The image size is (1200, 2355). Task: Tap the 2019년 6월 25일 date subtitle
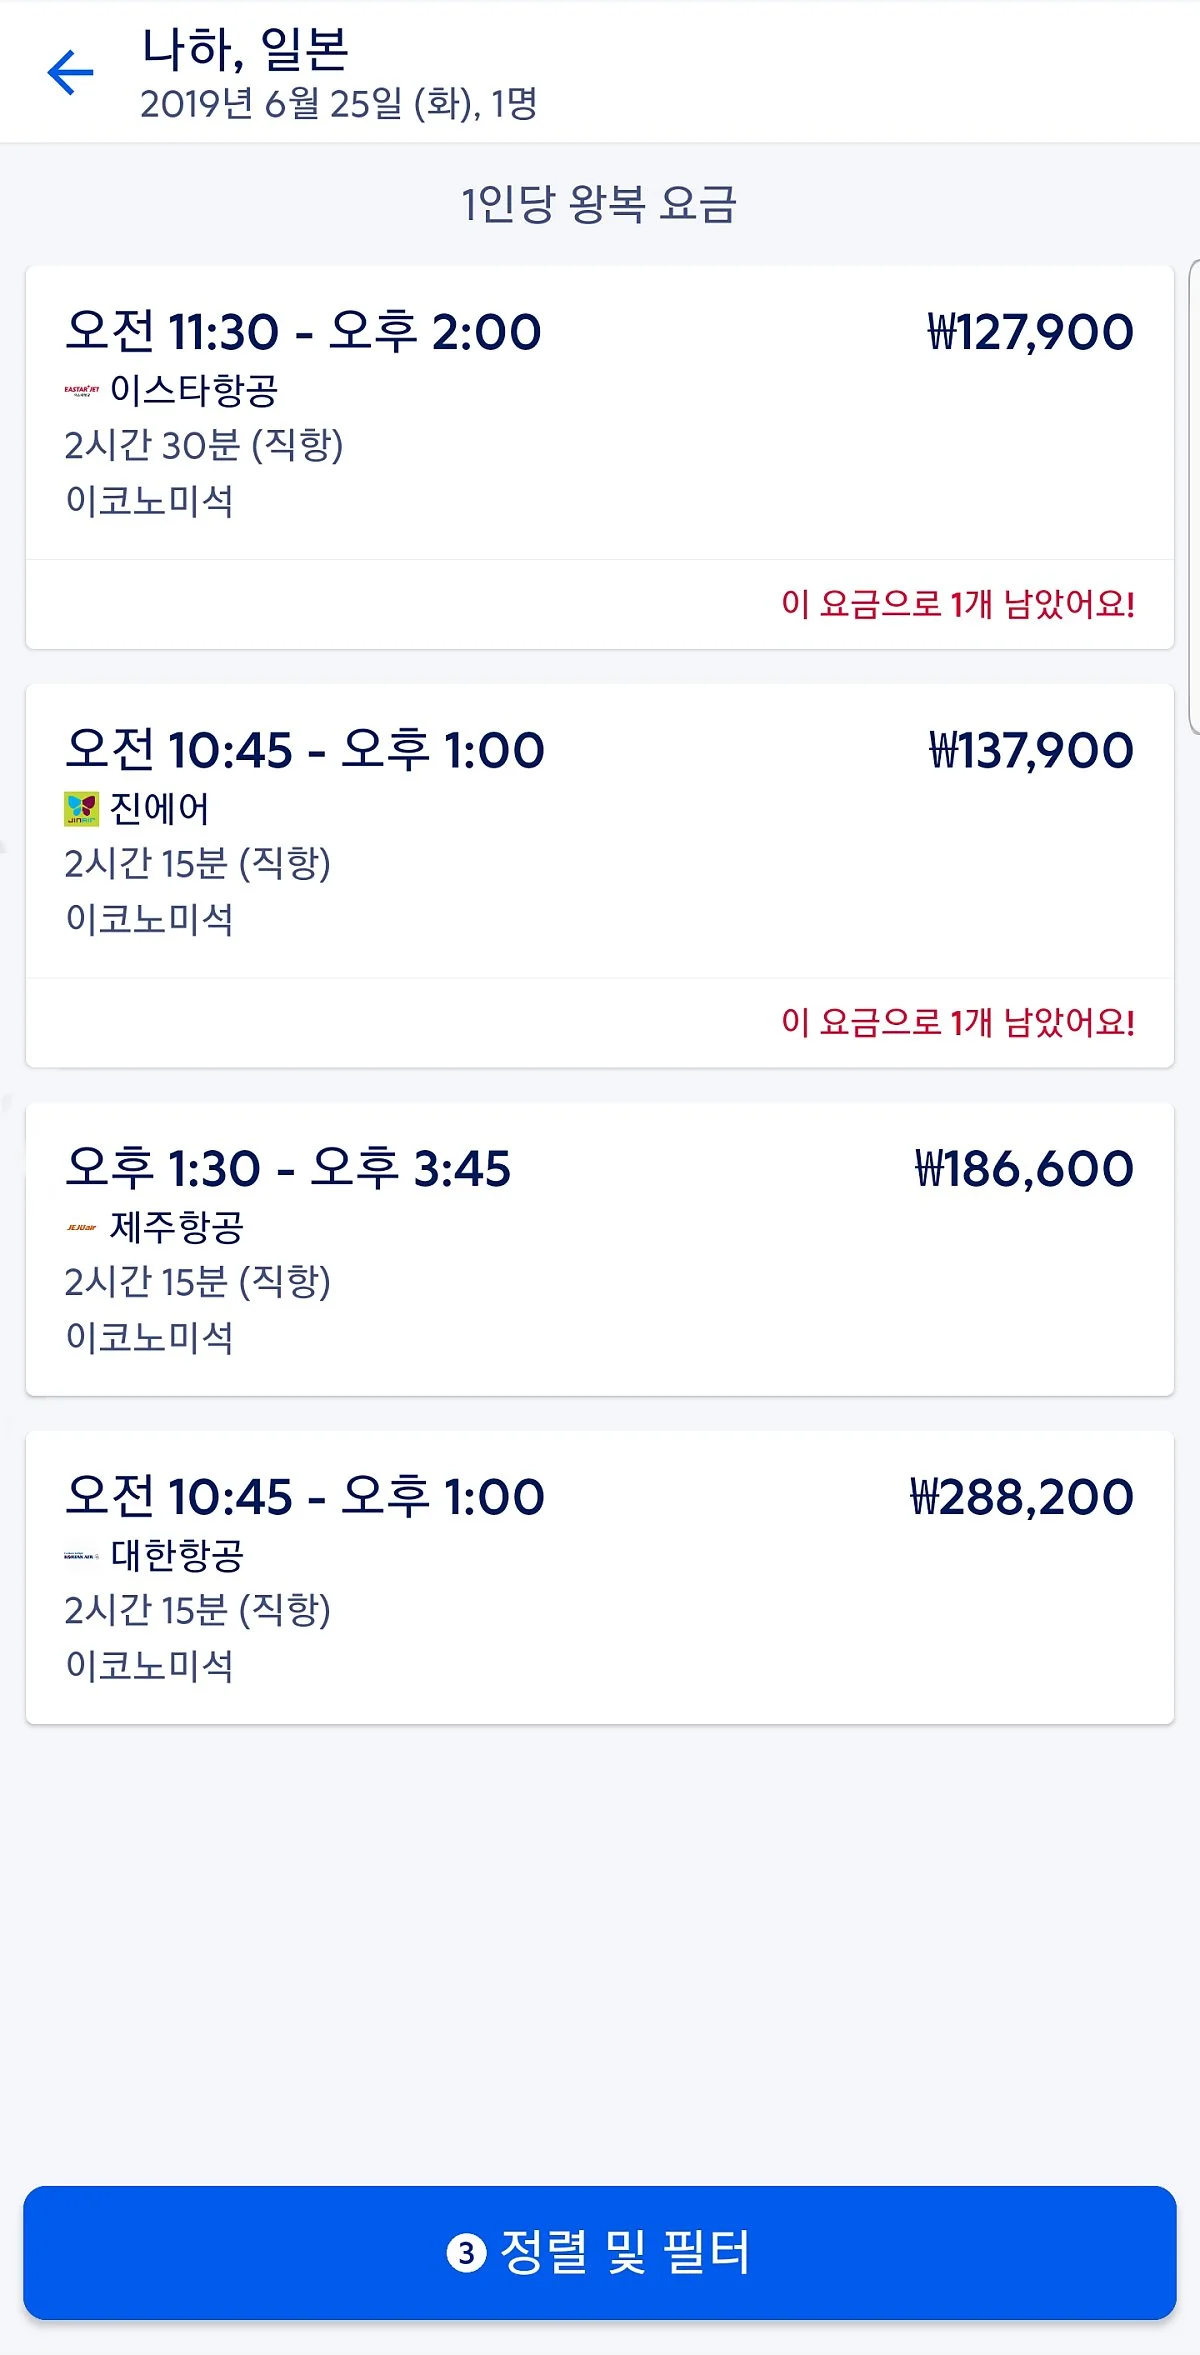[x=338, y=104]
